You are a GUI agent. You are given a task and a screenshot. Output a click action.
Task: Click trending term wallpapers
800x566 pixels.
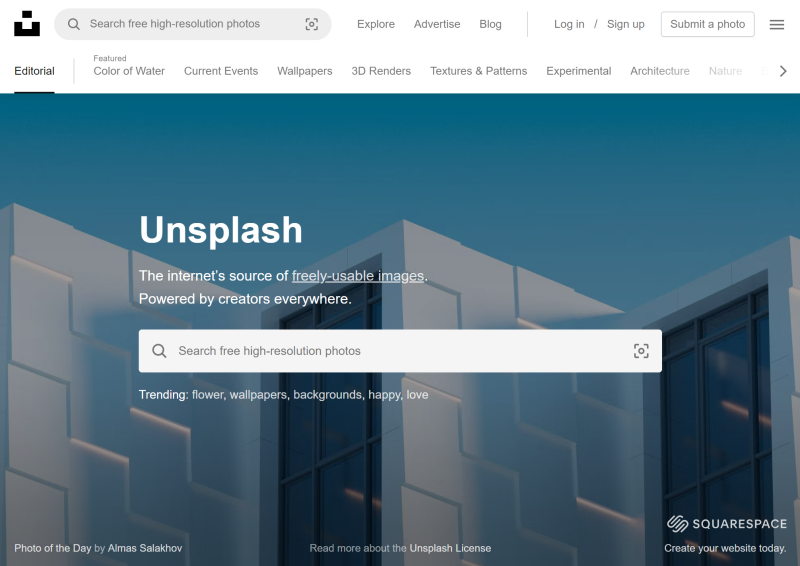pos(258,395)
